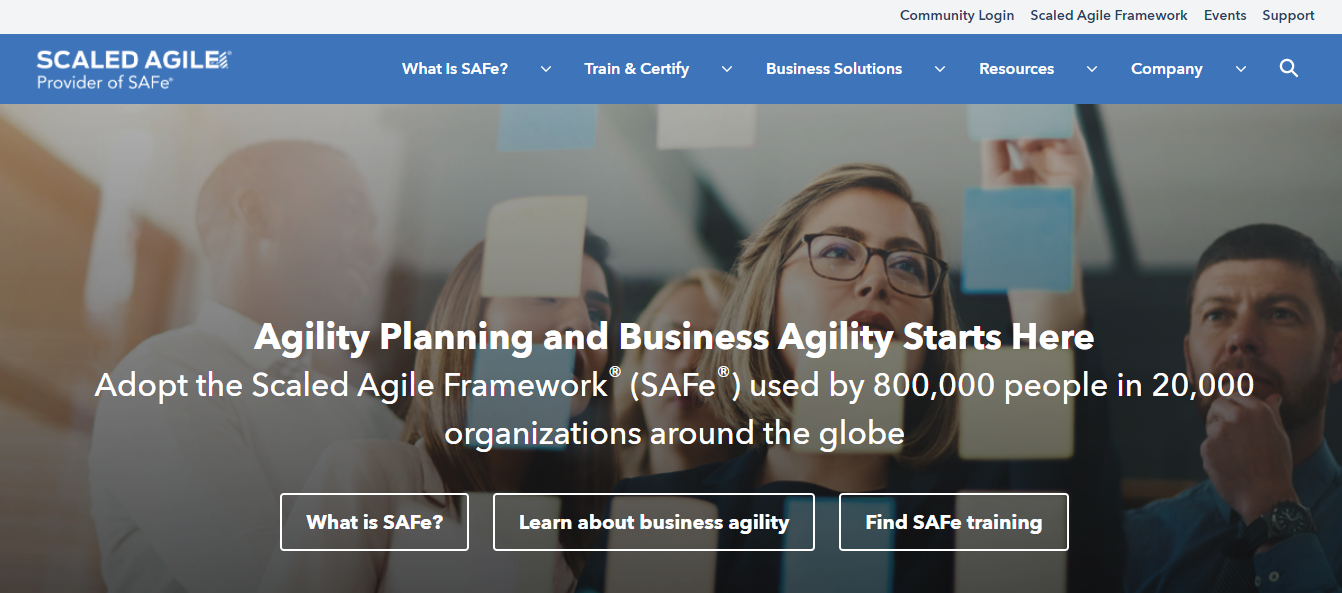Click the Find SAFe training button
This screenshot has height=593, width=1342.
pyautogui.click(x=953, y=522)
